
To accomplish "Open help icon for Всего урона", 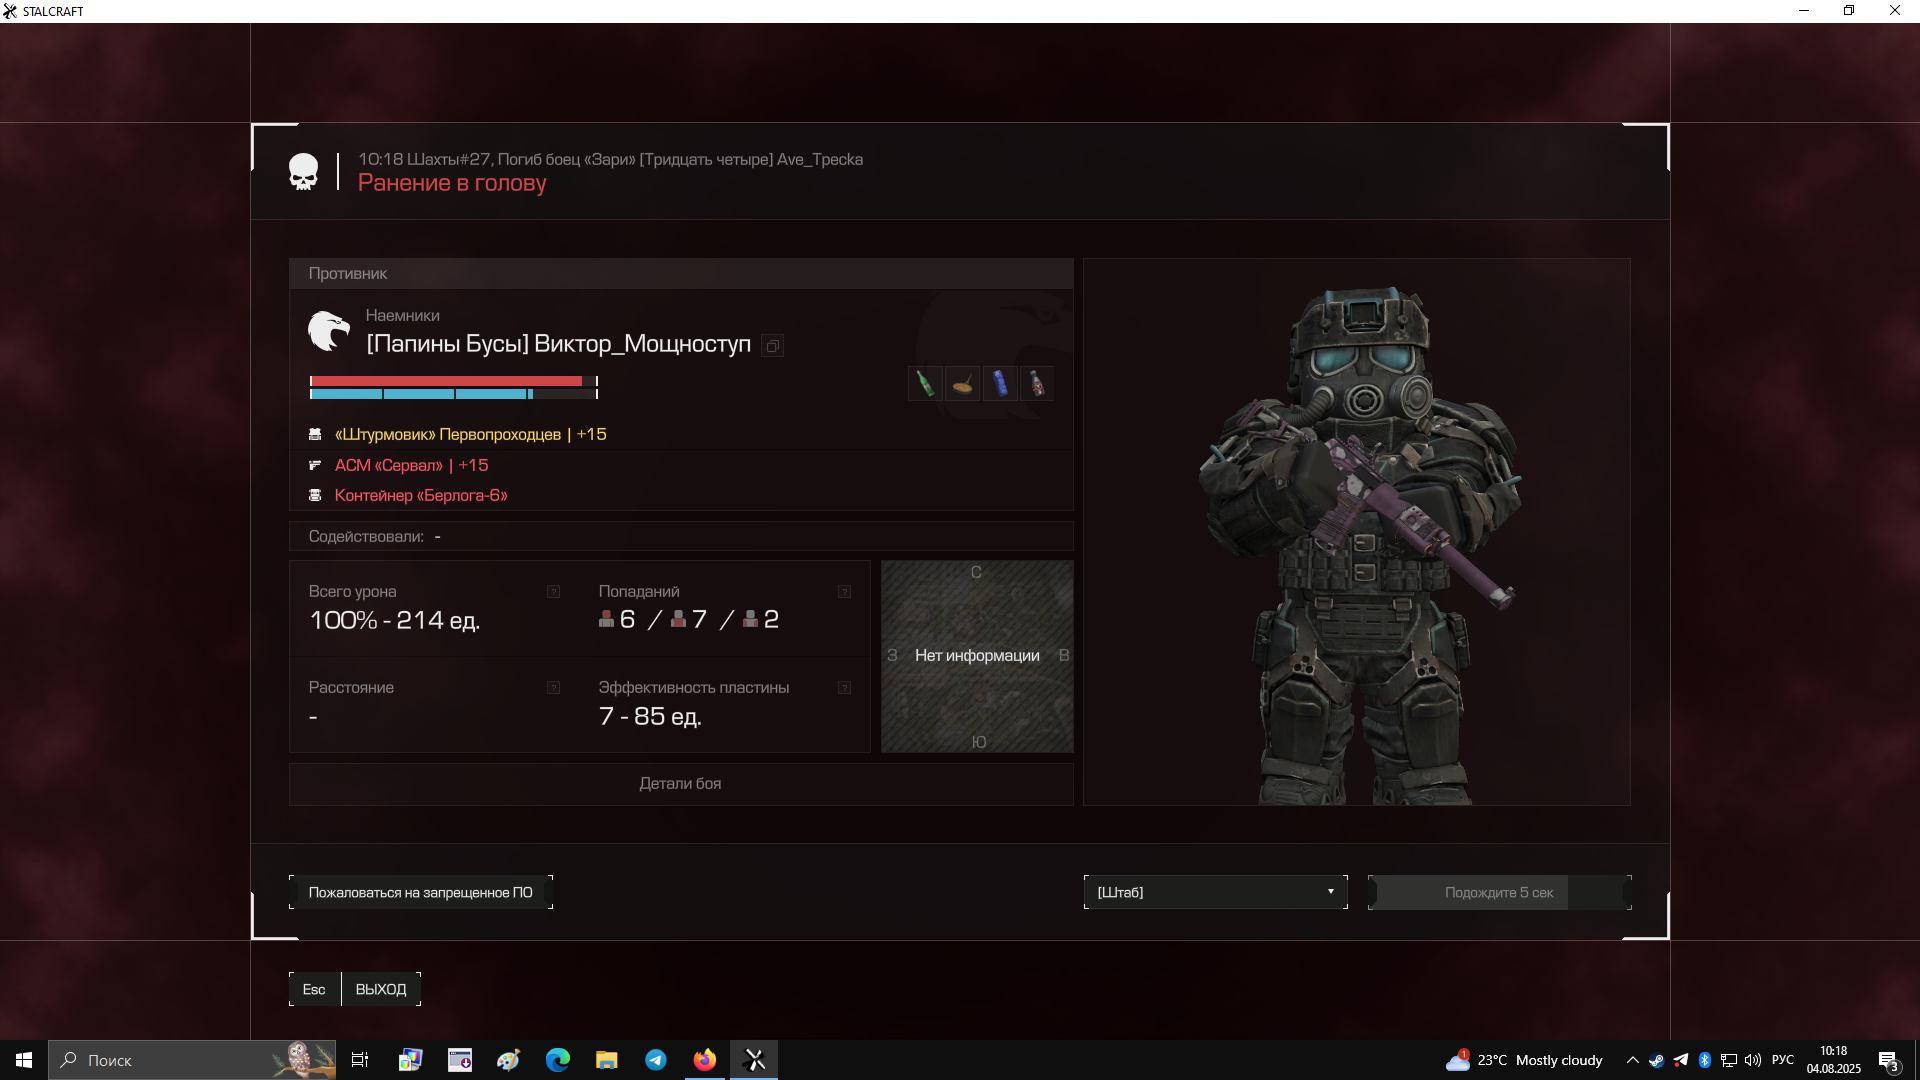I will [553, 592].
